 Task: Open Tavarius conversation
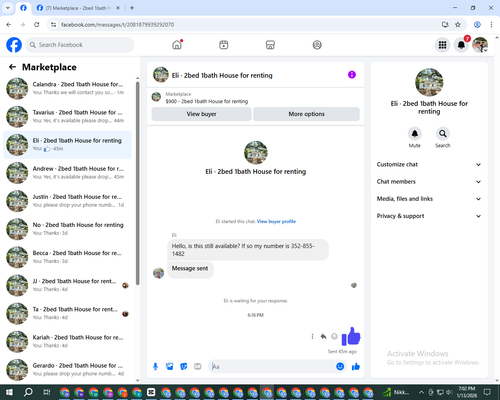coord(67,117)
